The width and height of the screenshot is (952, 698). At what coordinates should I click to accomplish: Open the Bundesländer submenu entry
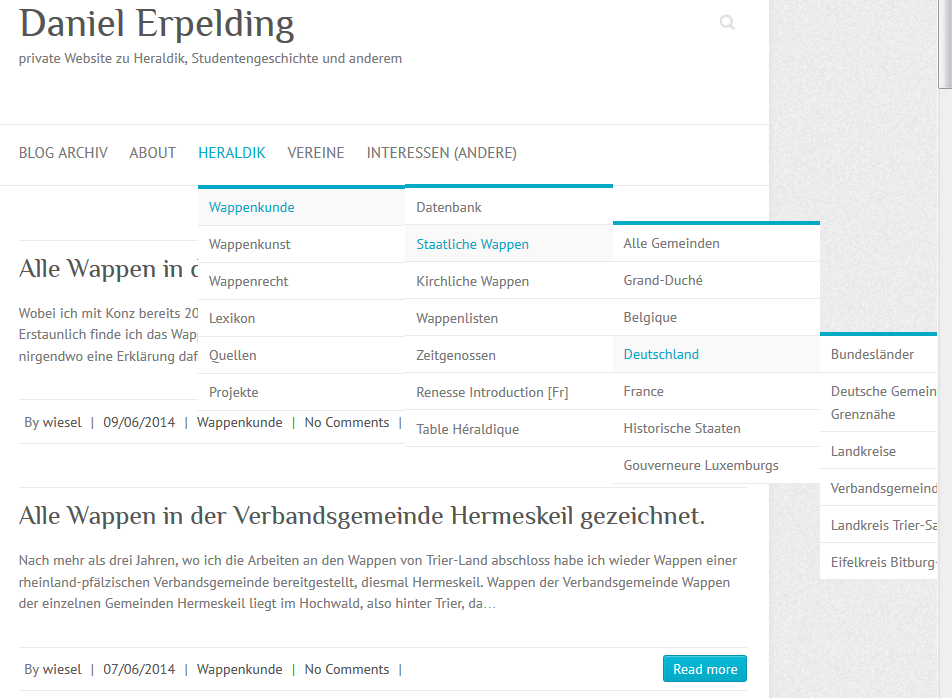(x=872, y=355)
